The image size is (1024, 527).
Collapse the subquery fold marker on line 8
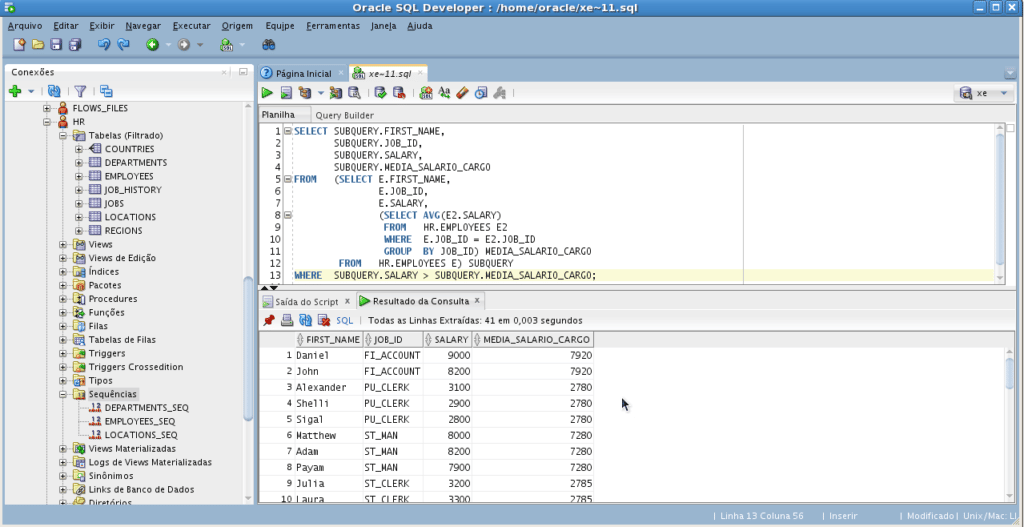coord(287,215)
